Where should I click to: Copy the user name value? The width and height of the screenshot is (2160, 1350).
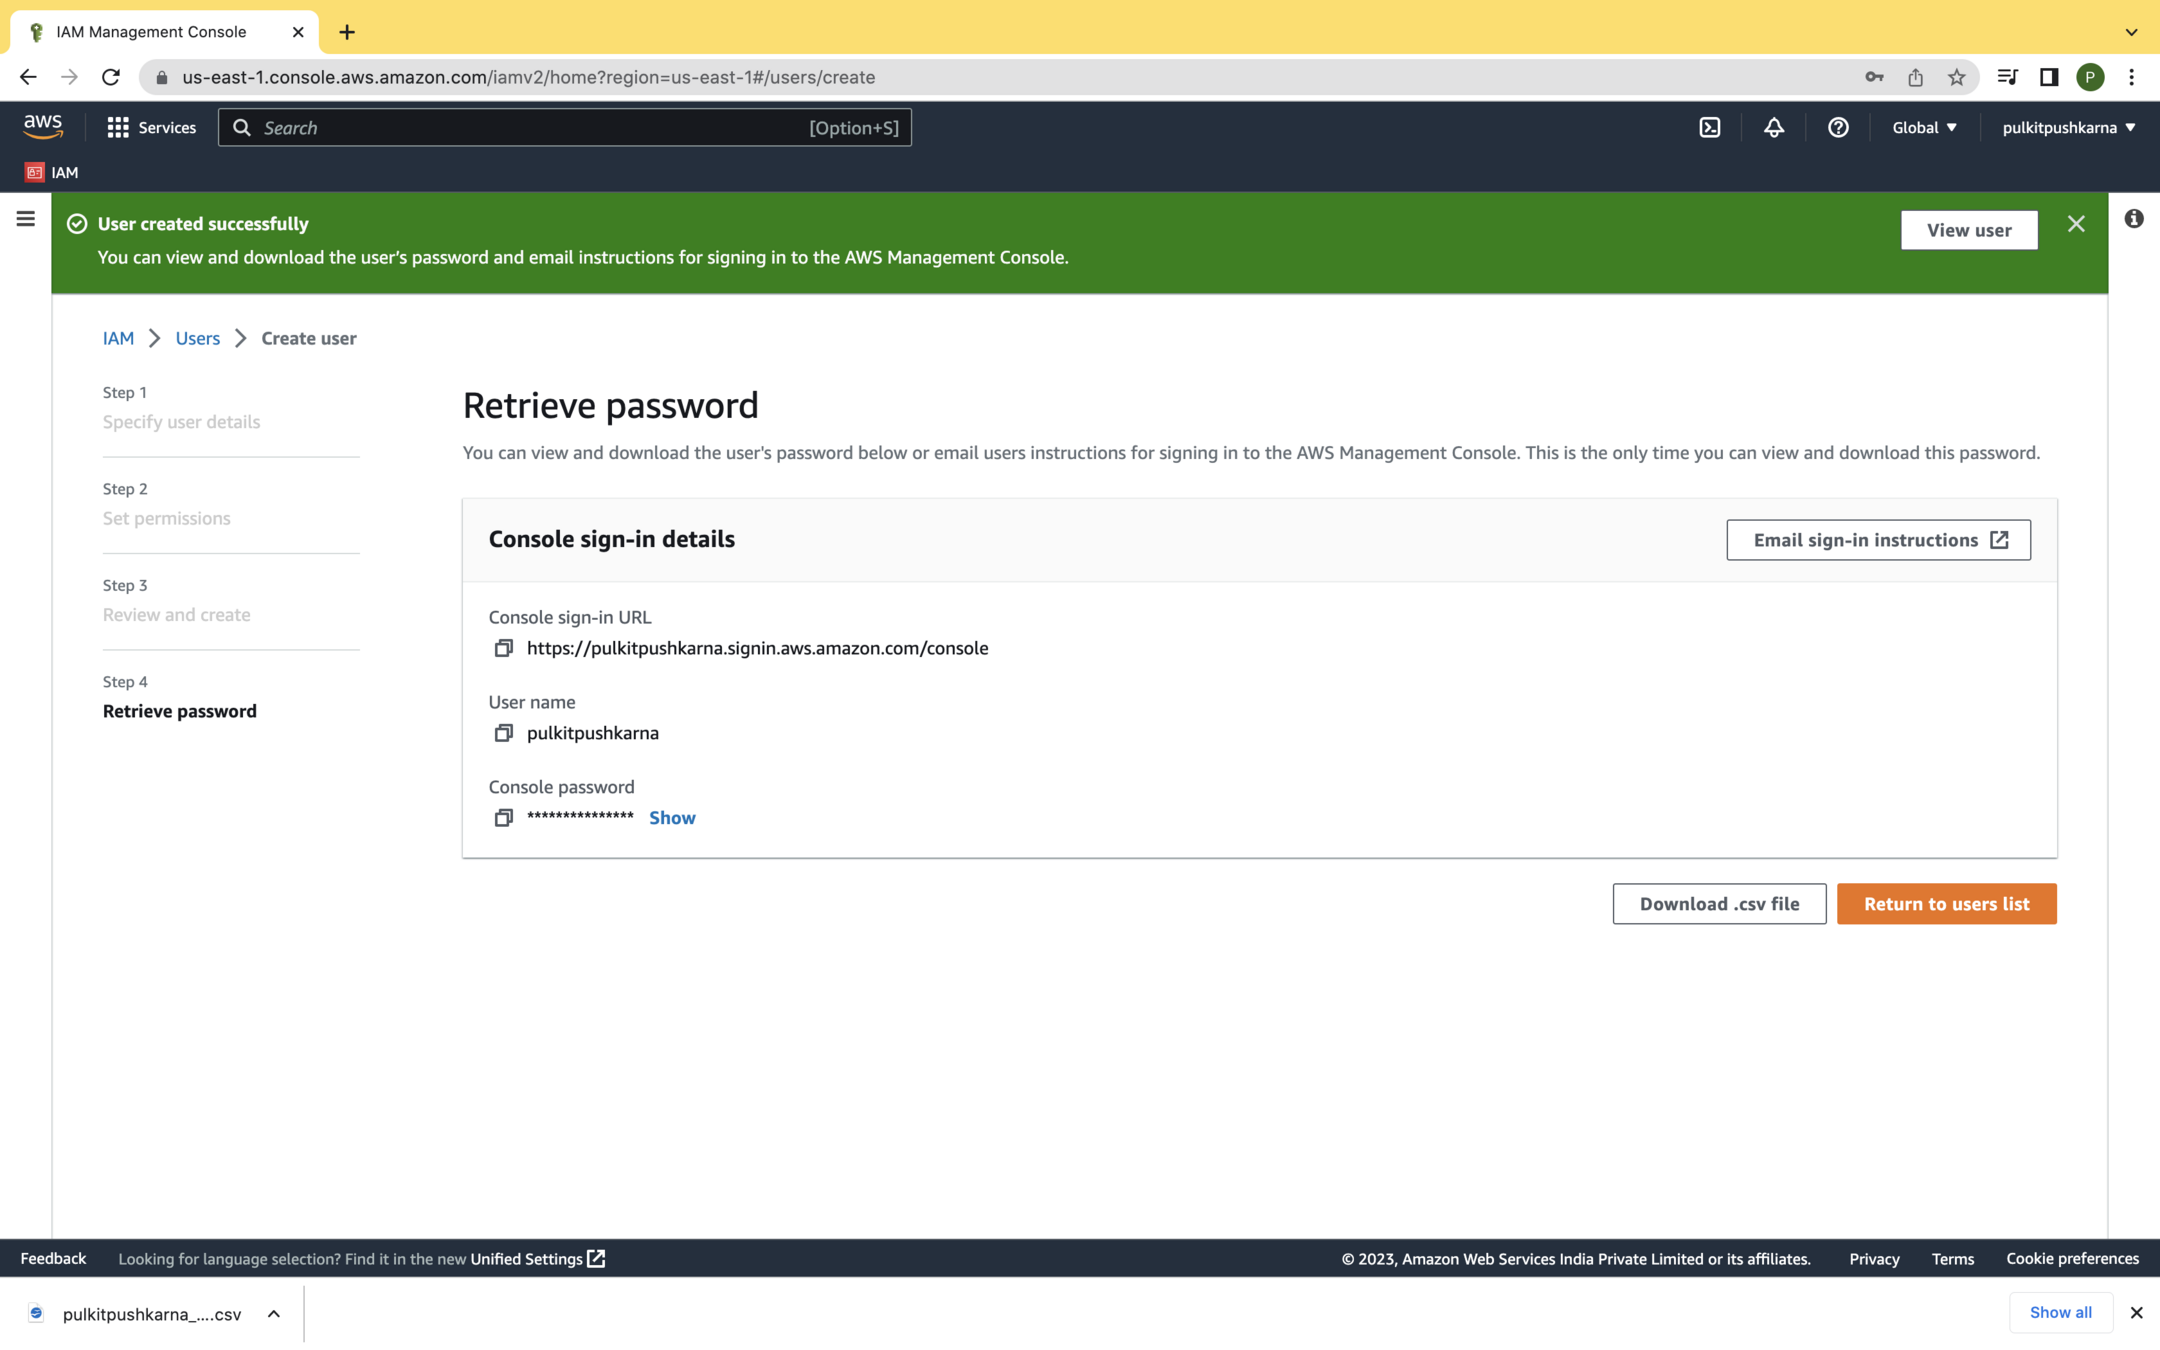(503, 733)
